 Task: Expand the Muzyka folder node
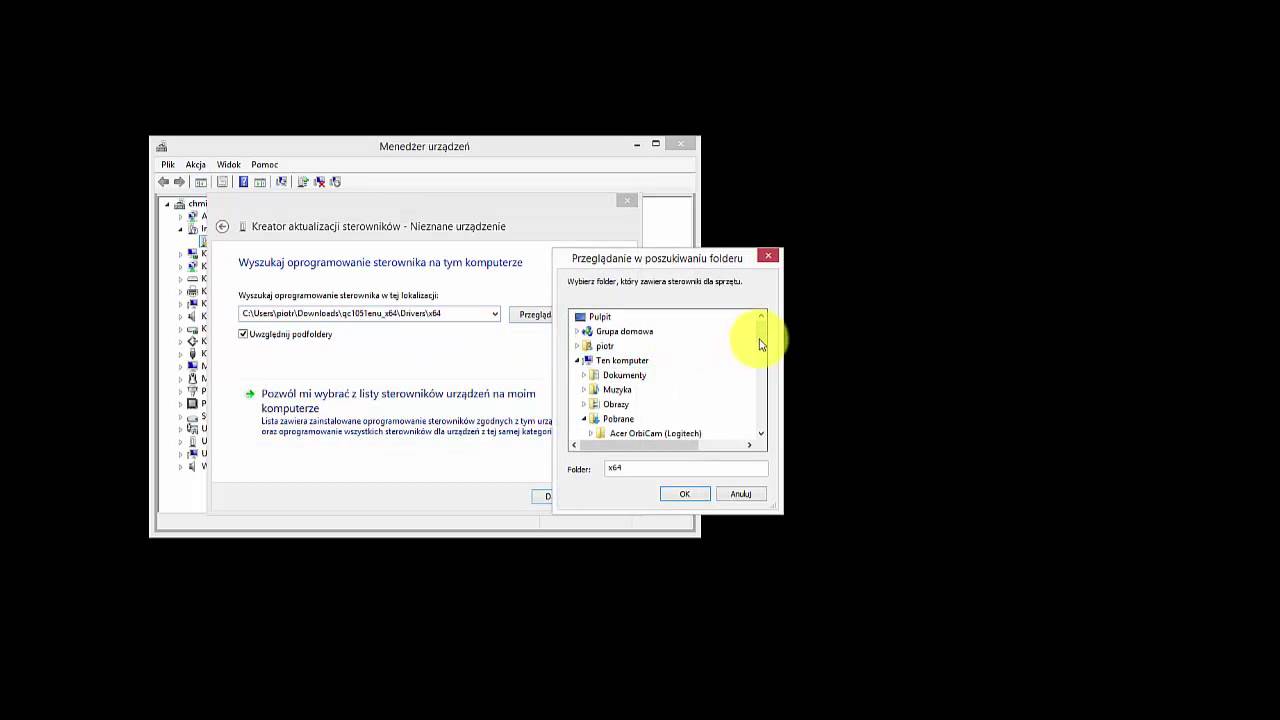point(584,390)
